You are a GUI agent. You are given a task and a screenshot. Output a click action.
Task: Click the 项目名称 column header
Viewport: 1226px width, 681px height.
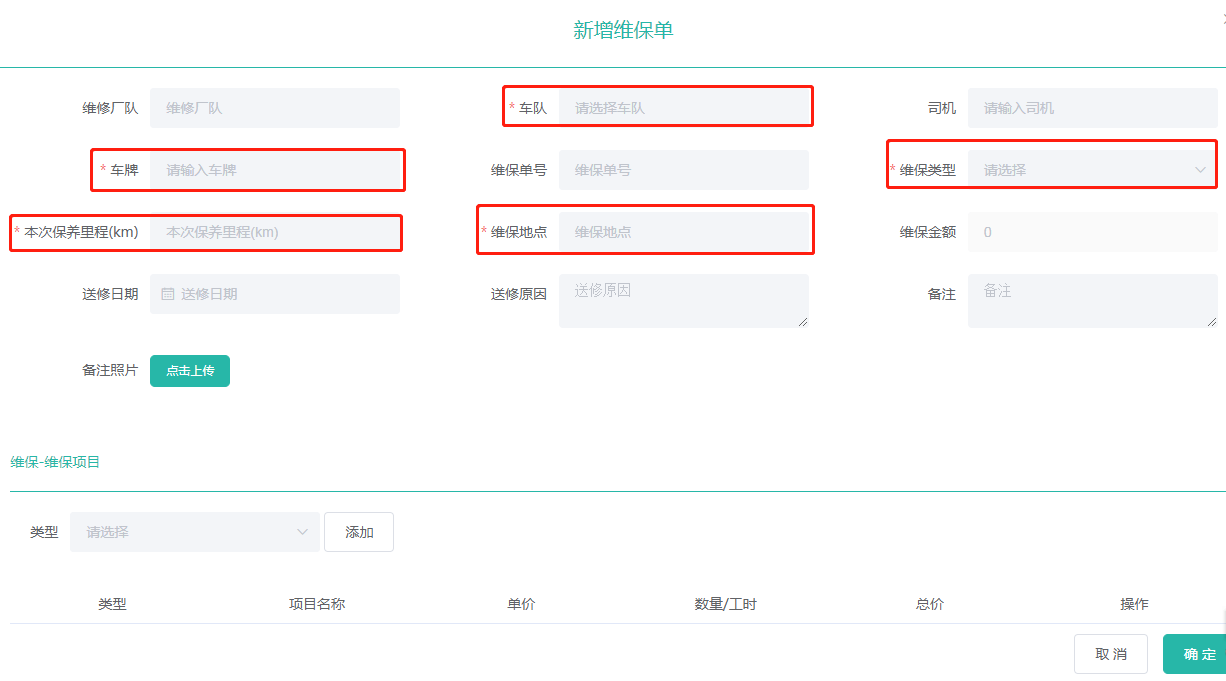click(x=317, y=604)
